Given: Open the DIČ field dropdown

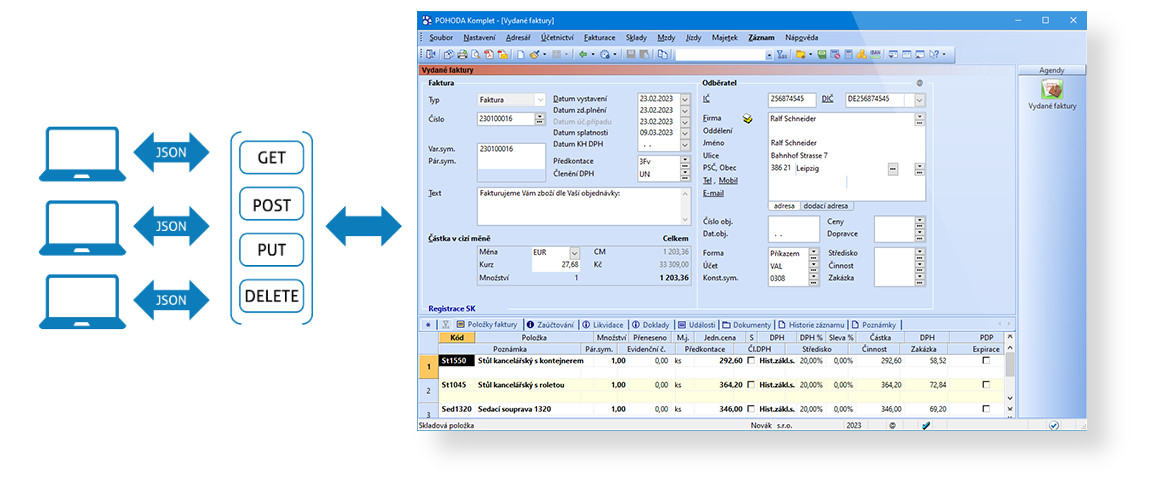Looking at the screenshot, I should click(919, 100).
